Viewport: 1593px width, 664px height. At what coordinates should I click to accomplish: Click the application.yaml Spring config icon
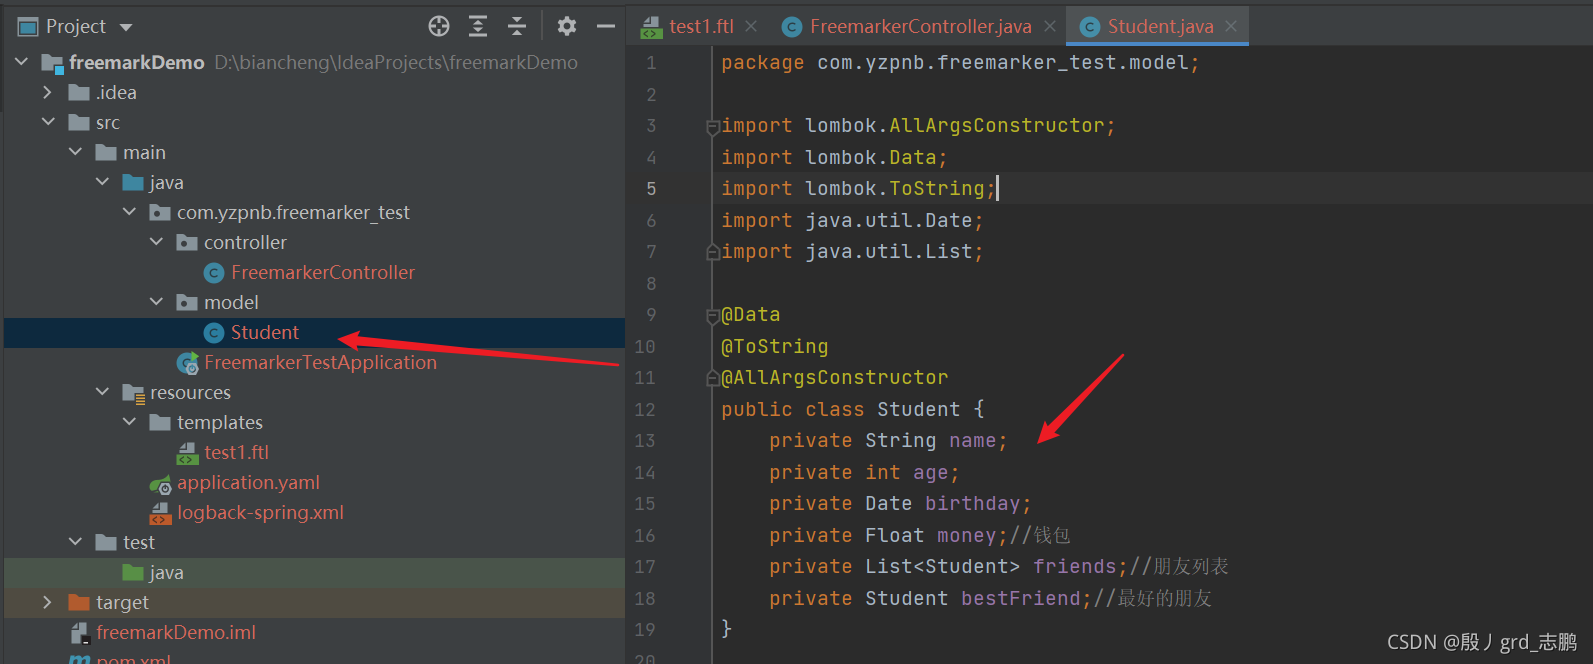pyautogui.click(x=160, y=484)
